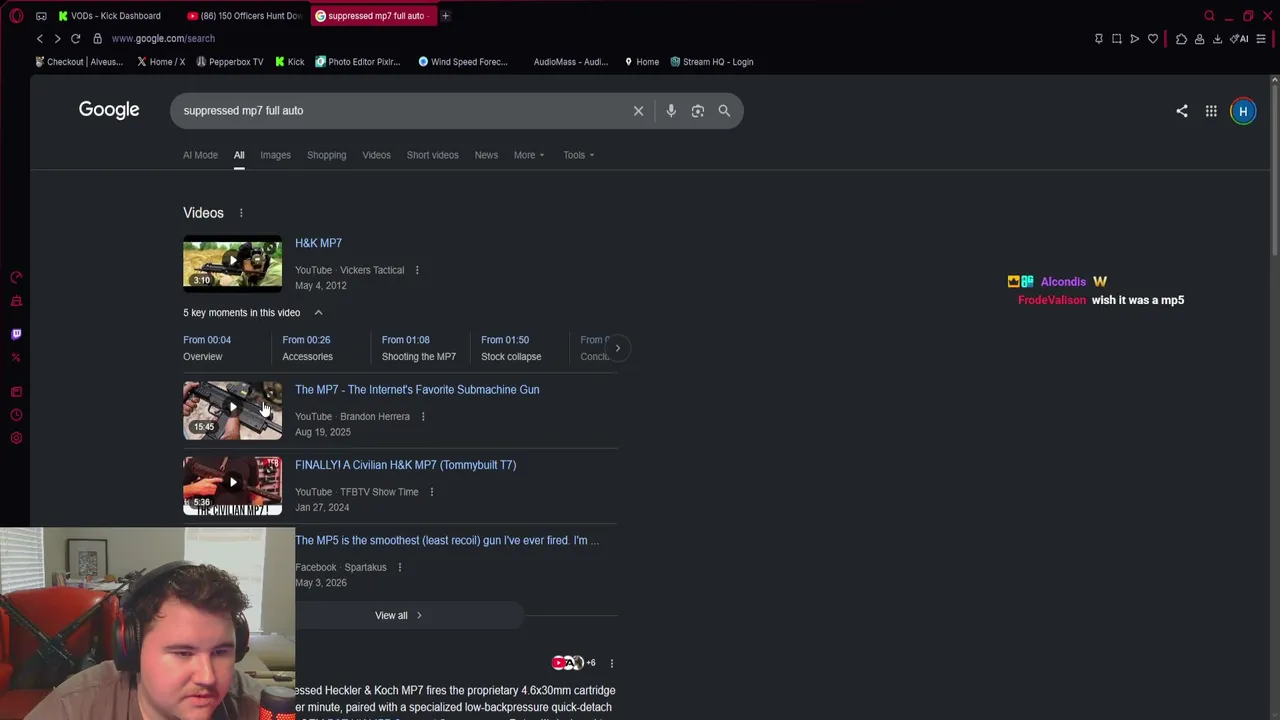Switch to News results tab
Image resolution: width=1280 pixels, height=720 pixels.
[486, 155]
